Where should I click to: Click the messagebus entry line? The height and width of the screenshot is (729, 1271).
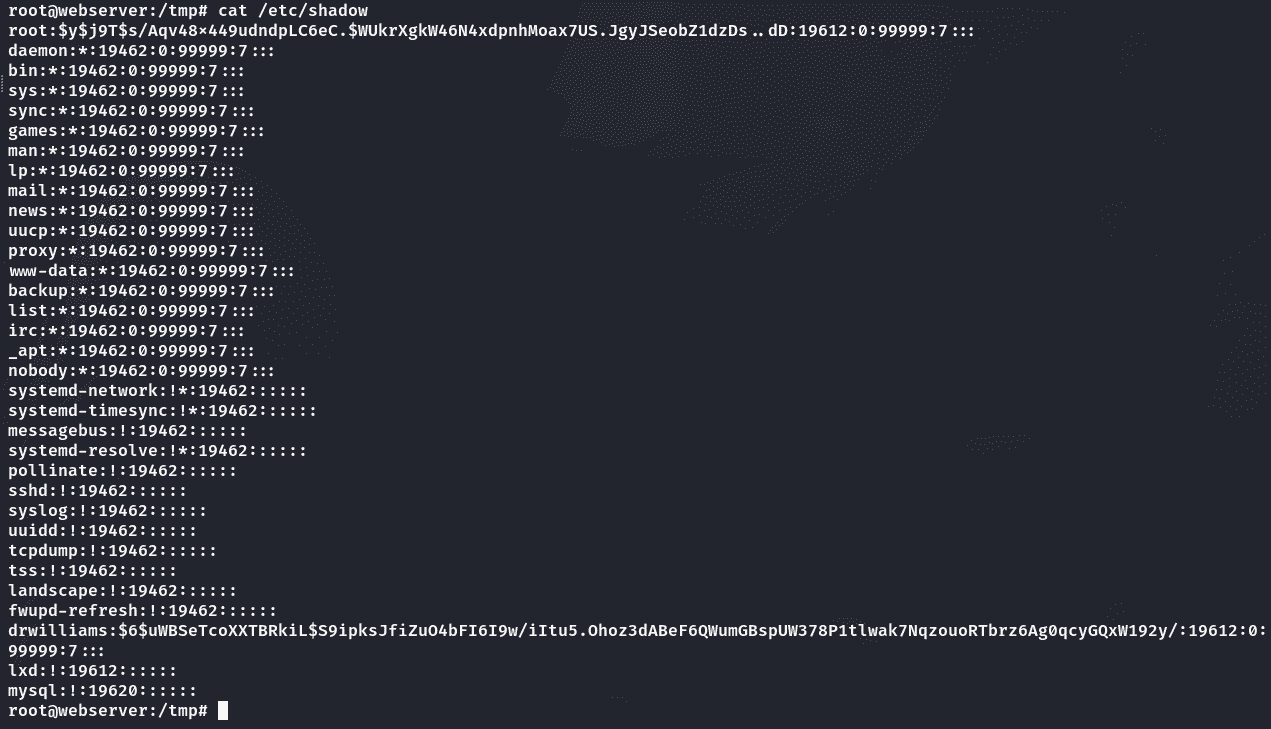[x=127, y=431]
